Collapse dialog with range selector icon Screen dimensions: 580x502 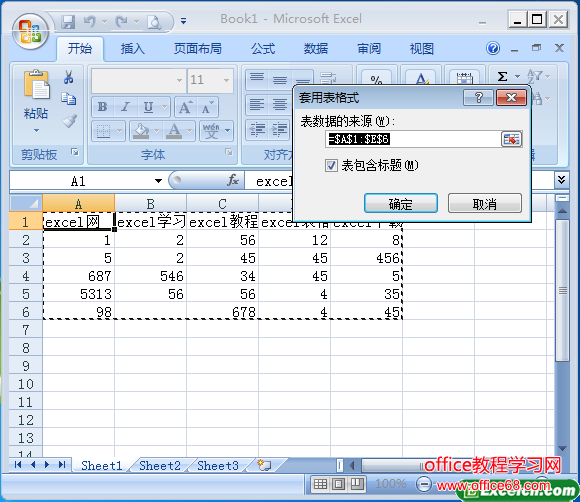pyautogui.click(x=512, y=139)
